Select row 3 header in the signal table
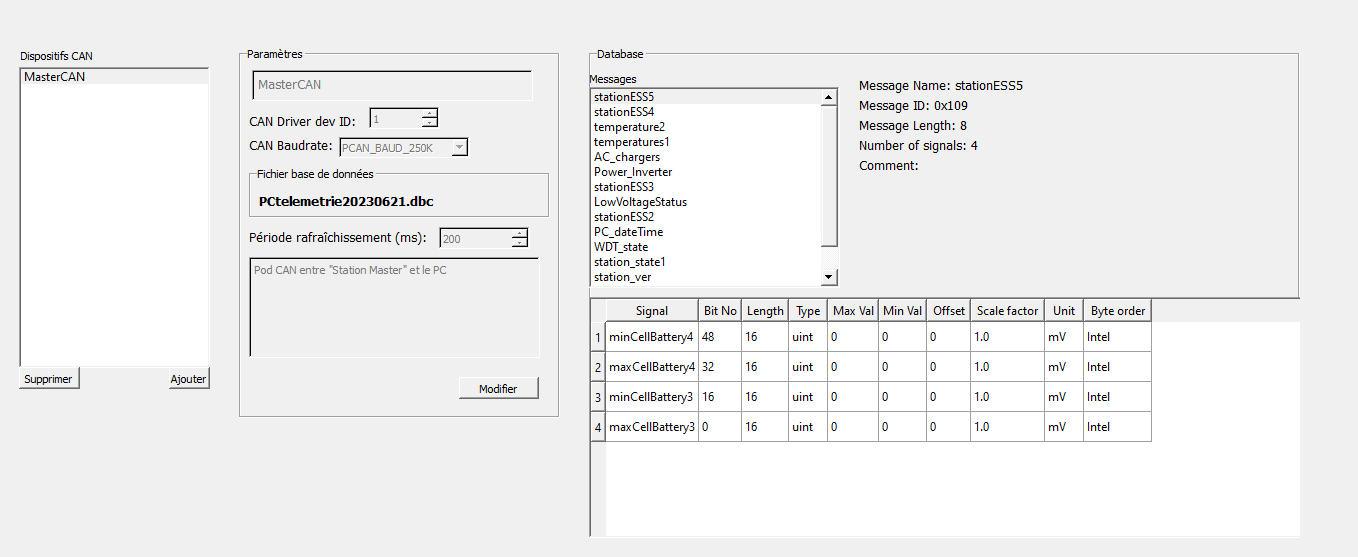 pos(598,397)
